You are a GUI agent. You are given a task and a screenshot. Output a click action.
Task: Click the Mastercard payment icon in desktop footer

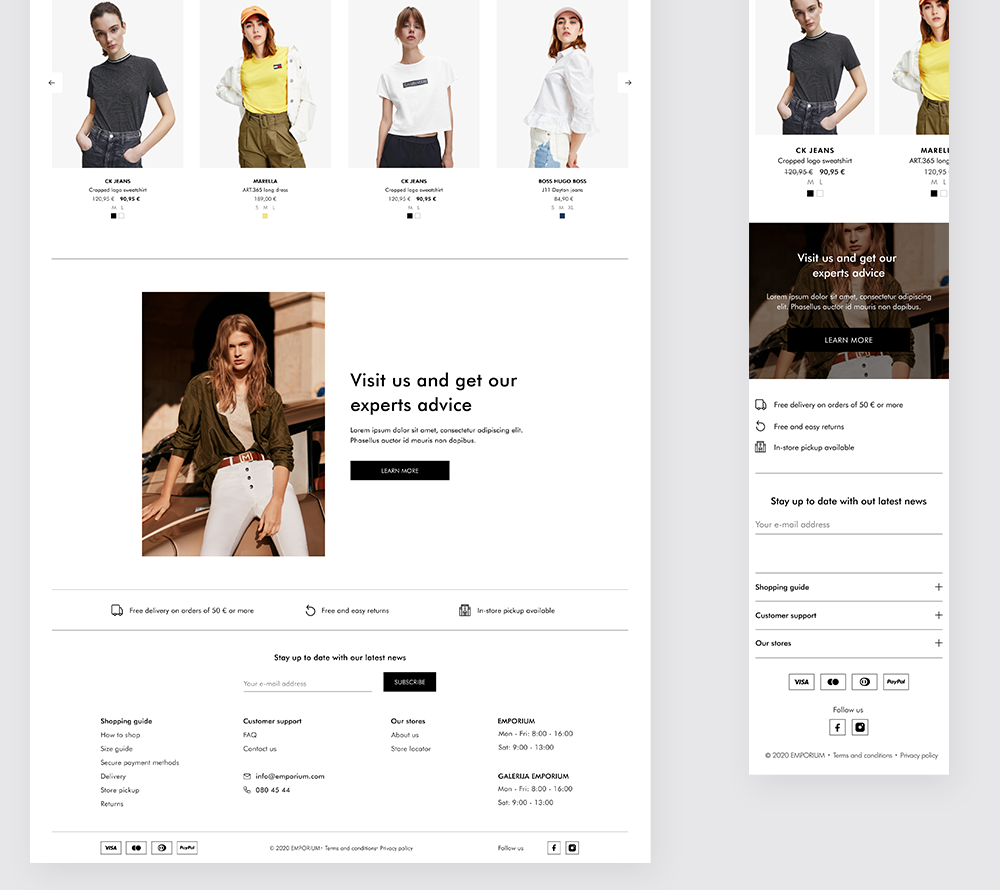(136, 848)
